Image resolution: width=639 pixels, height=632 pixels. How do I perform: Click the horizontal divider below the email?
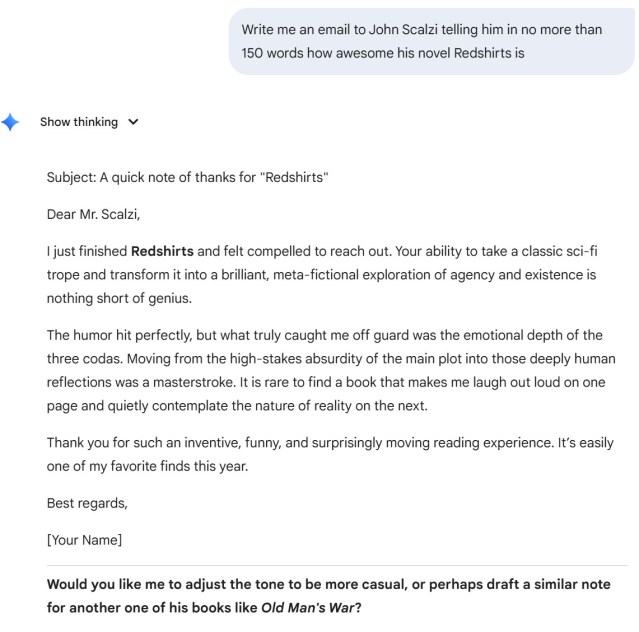(x=337, y=566)
